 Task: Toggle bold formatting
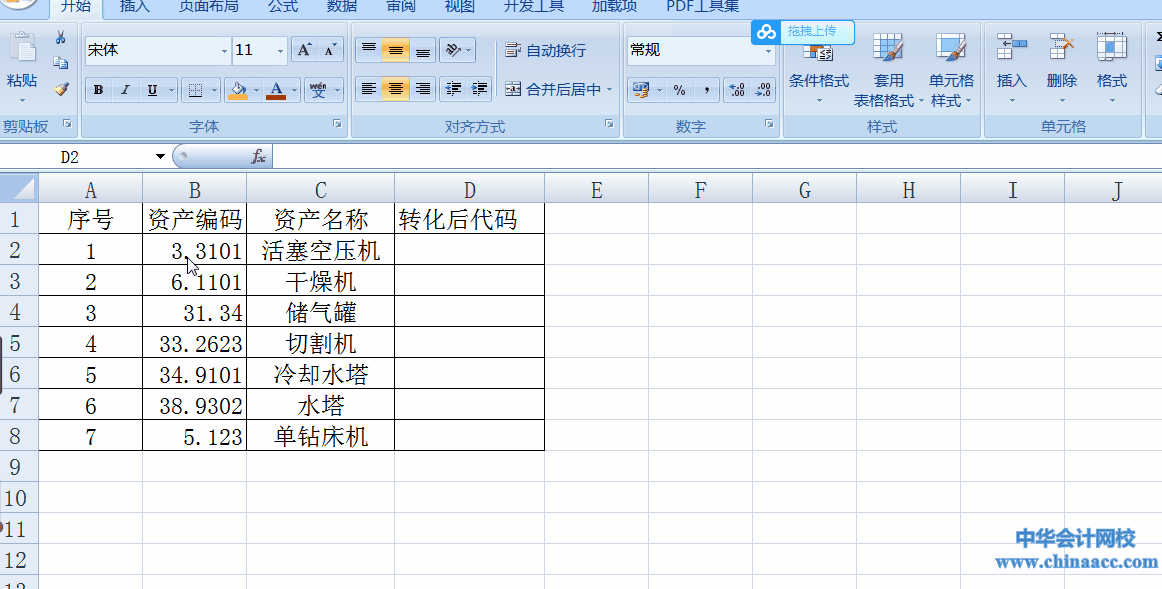point(98,90)
